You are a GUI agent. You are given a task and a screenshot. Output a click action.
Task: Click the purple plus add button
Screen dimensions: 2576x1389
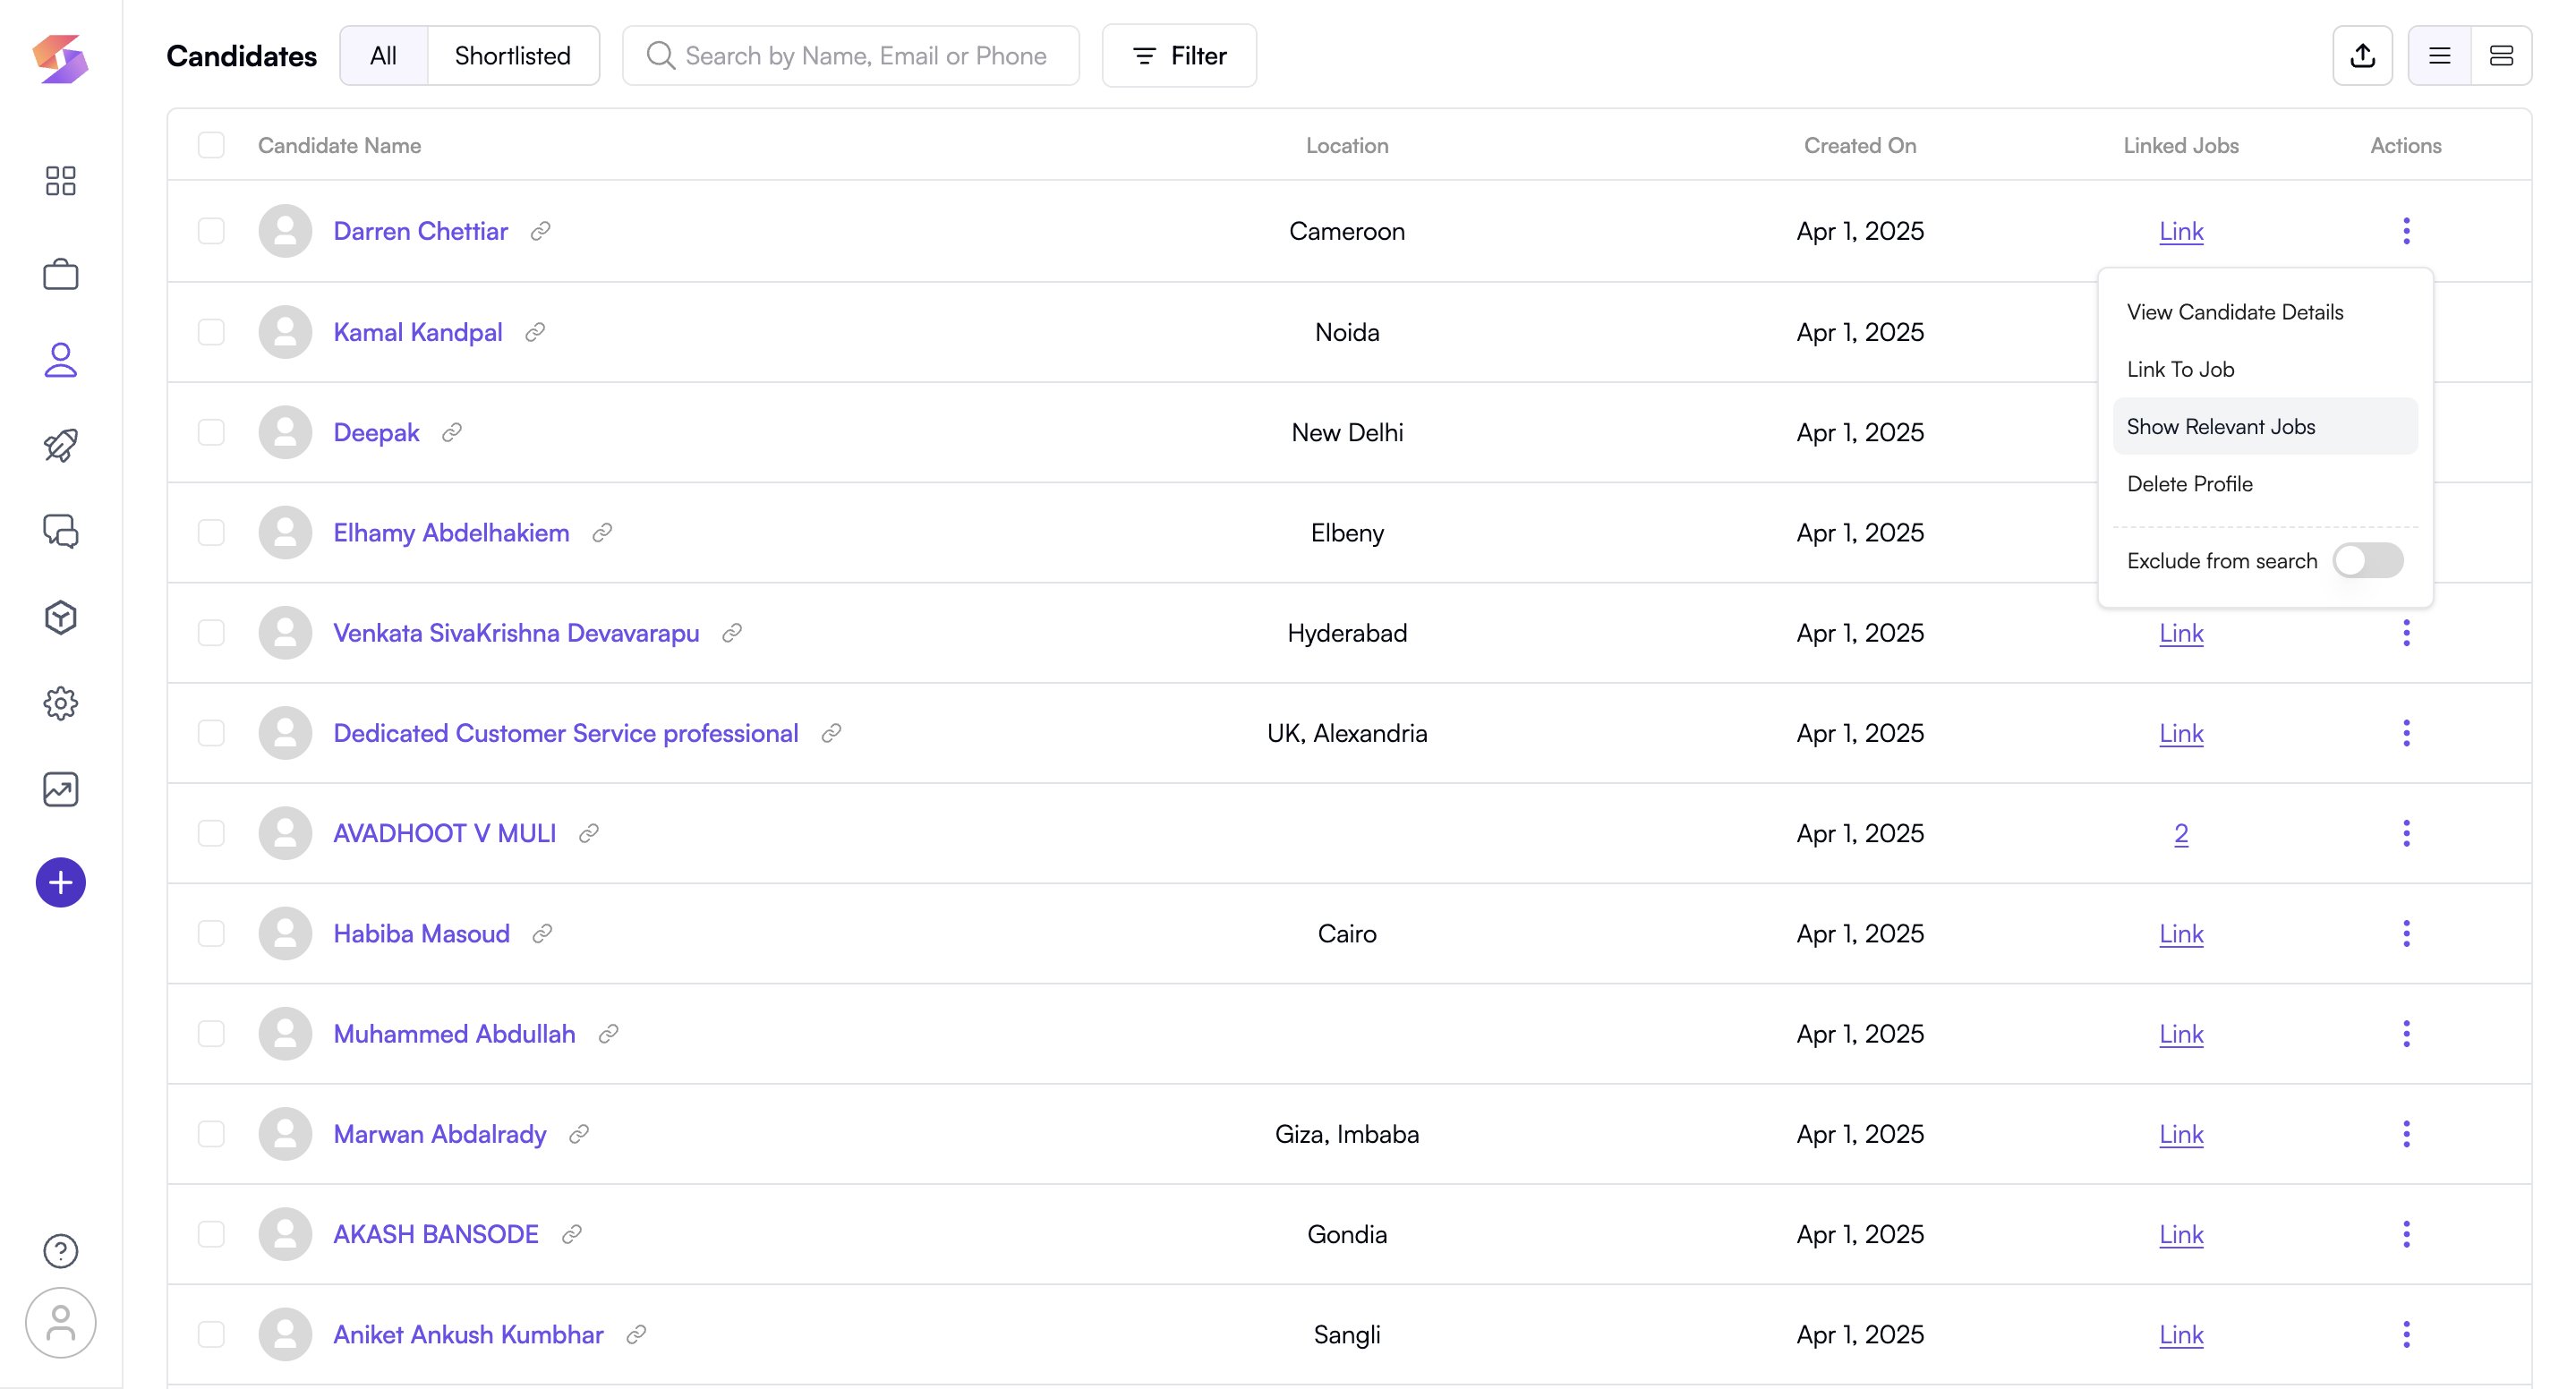tap(60, 882)
